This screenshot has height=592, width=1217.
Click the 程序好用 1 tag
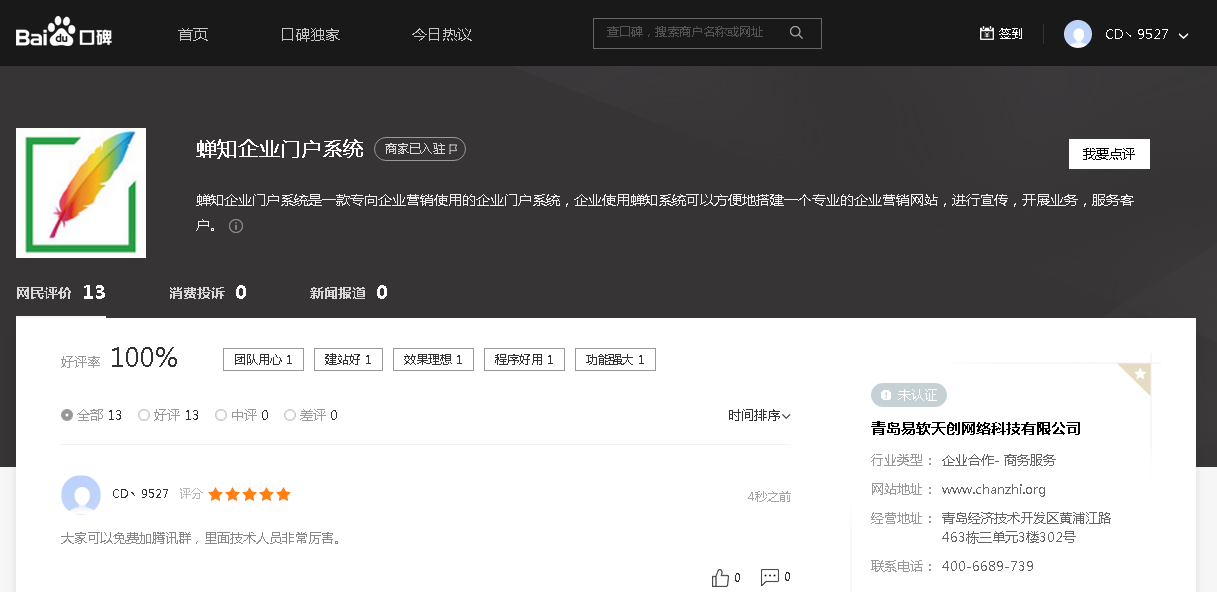point(524,359)
